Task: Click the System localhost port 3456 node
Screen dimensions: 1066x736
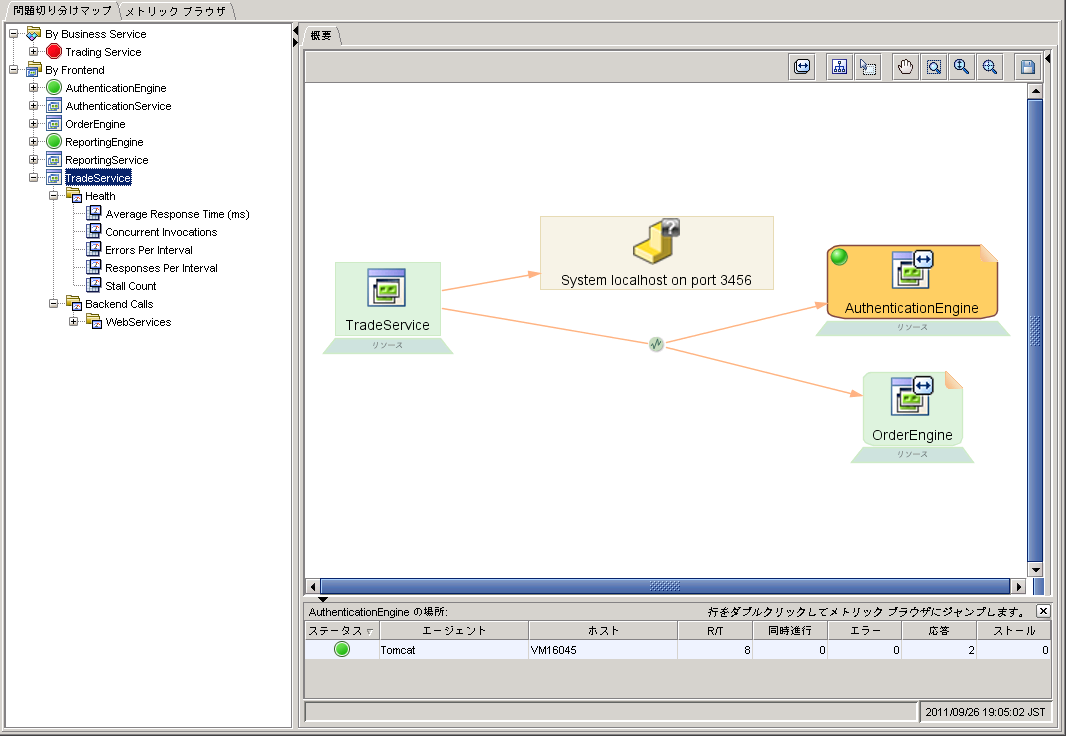Action: click(x=656, y=254)
